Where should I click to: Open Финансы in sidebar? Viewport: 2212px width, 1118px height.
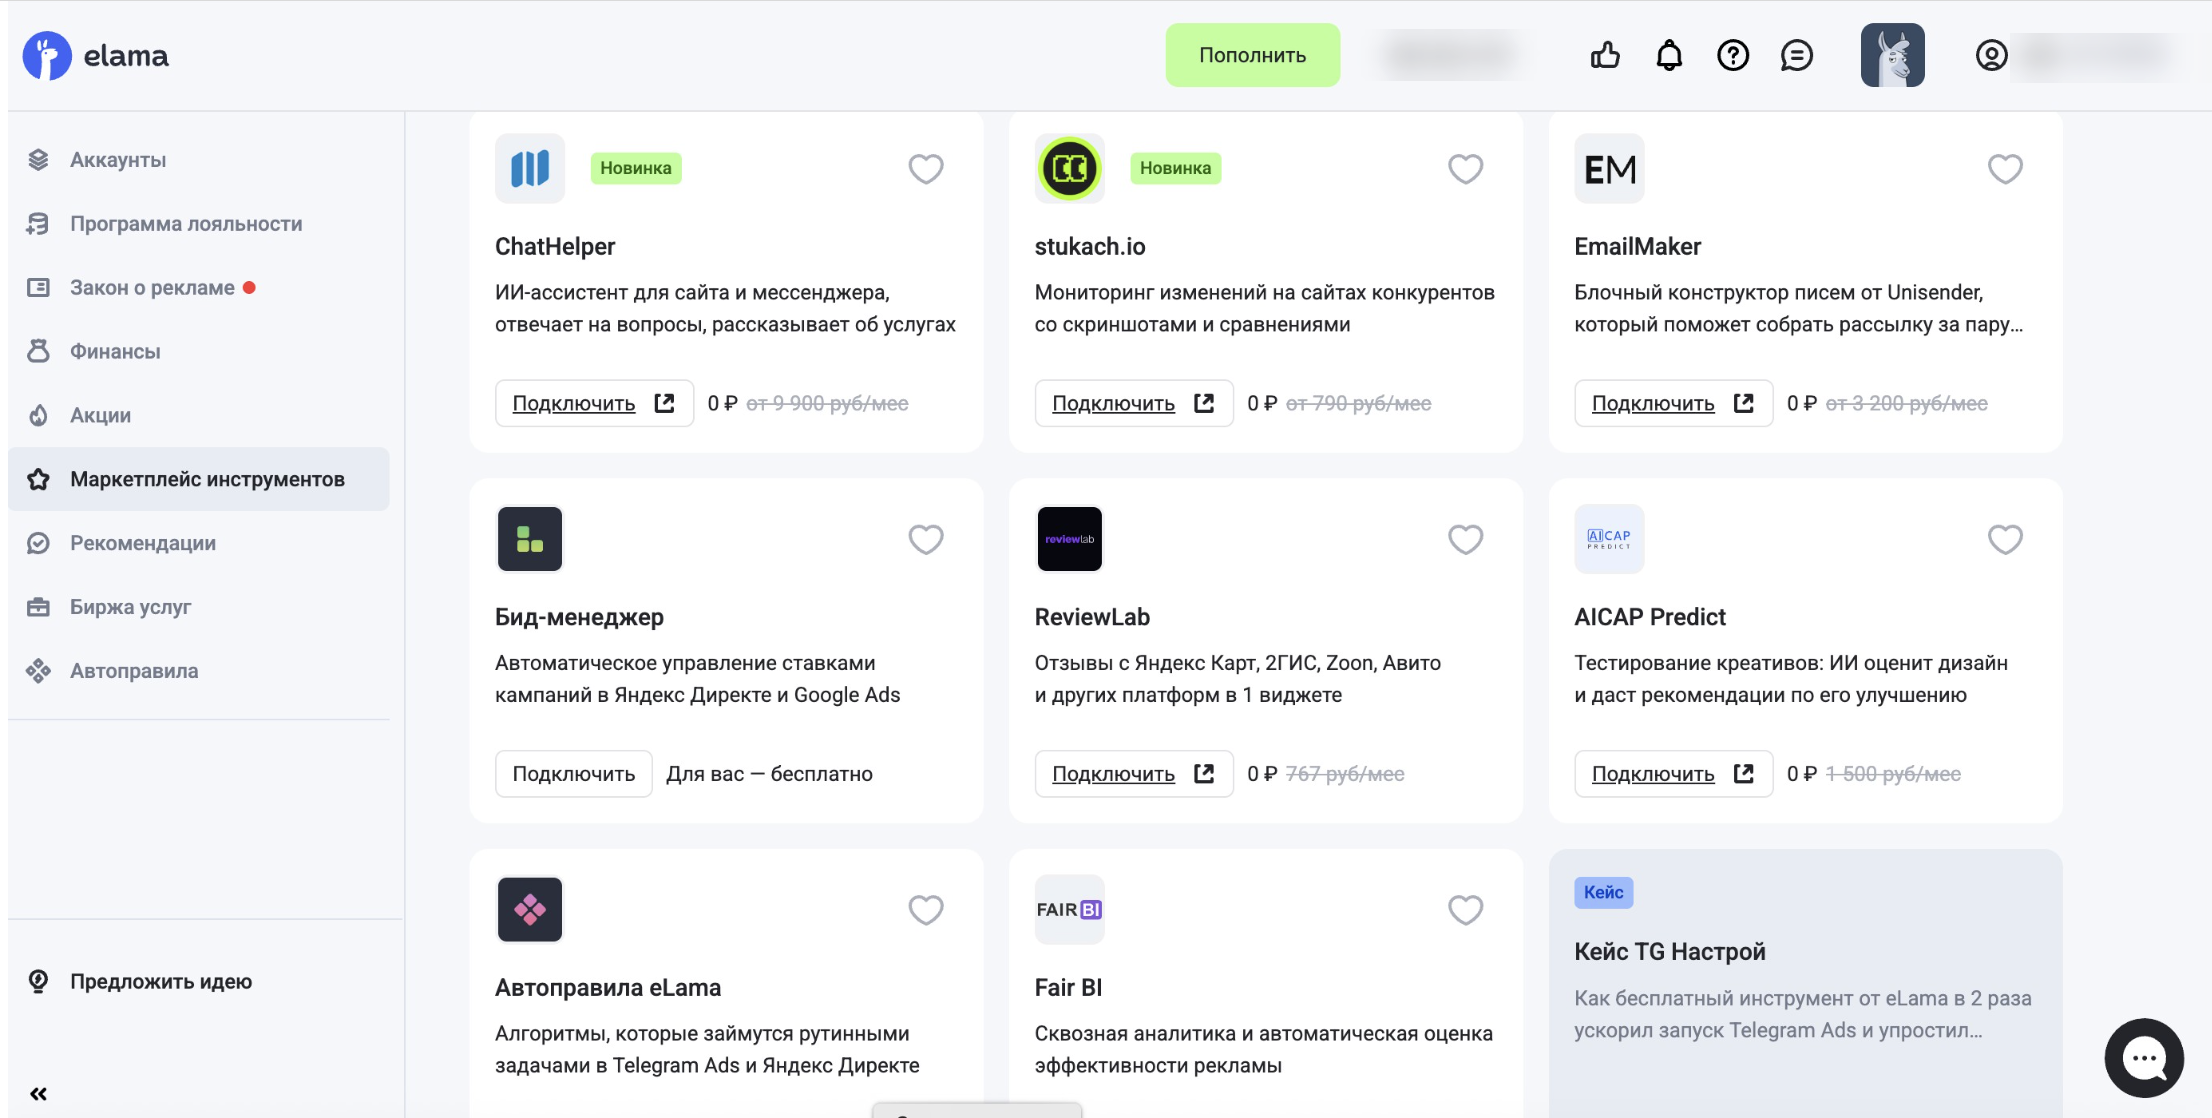[x=198, y=352]
